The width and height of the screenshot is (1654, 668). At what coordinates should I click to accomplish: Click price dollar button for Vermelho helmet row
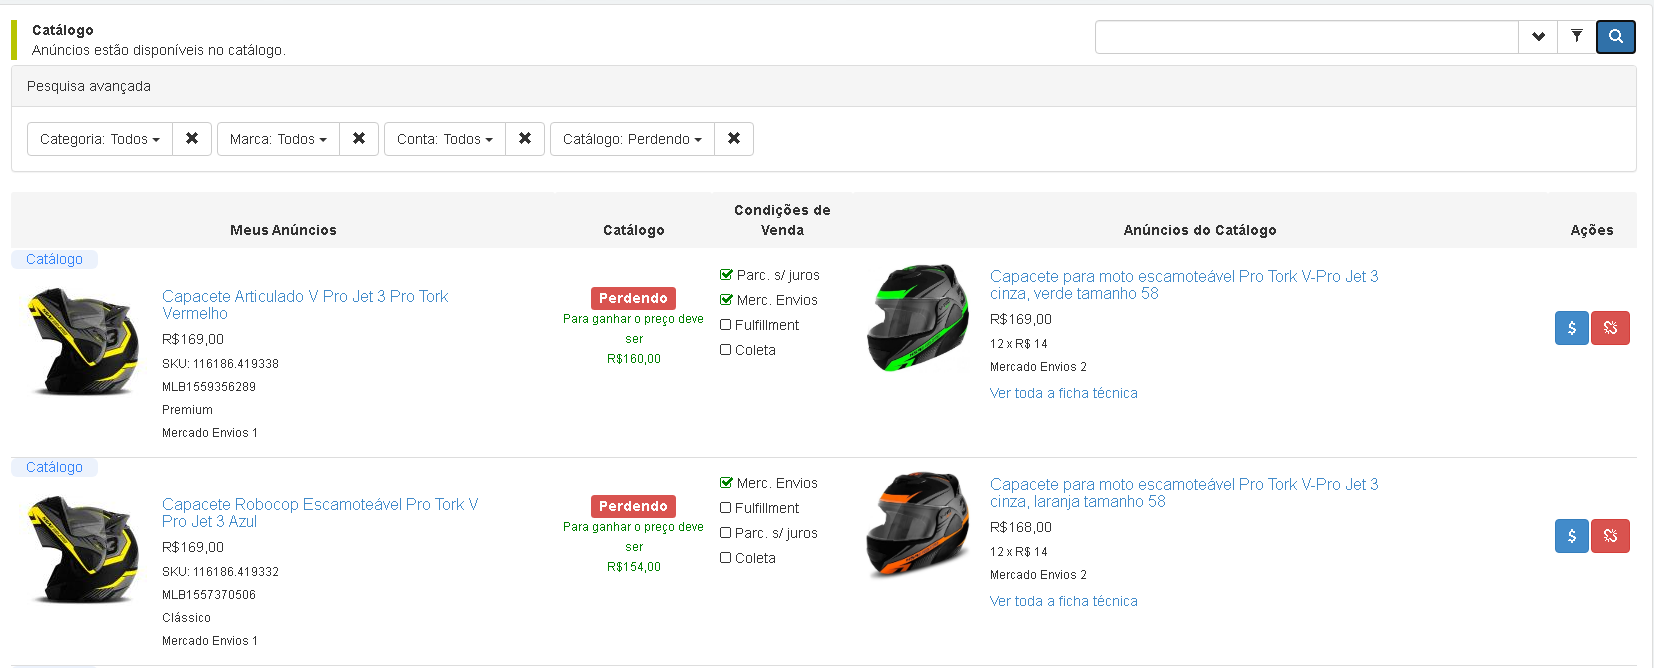(x=1572, y=328)
